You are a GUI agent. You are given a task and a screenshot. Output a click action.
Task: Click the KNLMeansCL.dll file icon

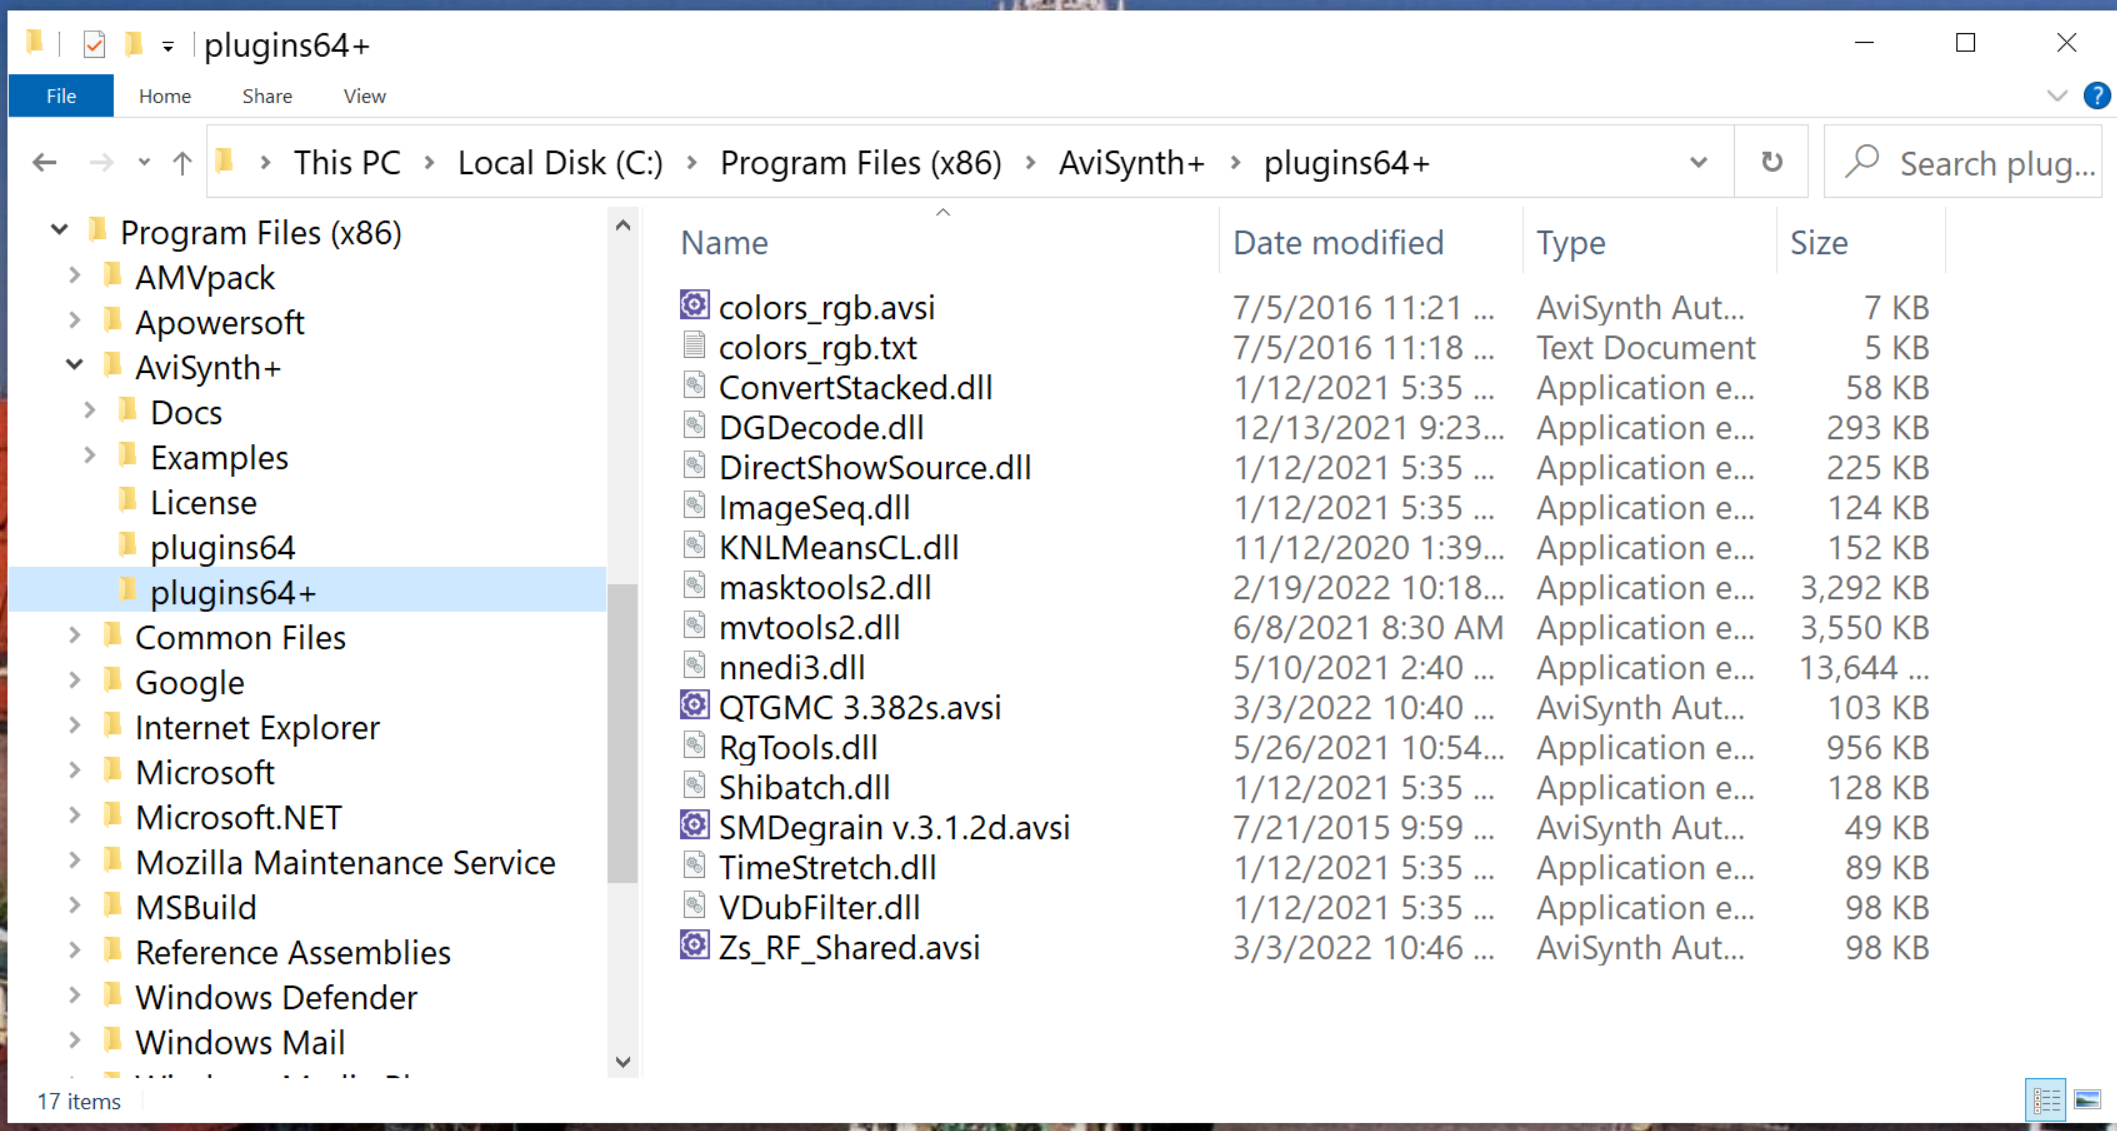[694, 545]
